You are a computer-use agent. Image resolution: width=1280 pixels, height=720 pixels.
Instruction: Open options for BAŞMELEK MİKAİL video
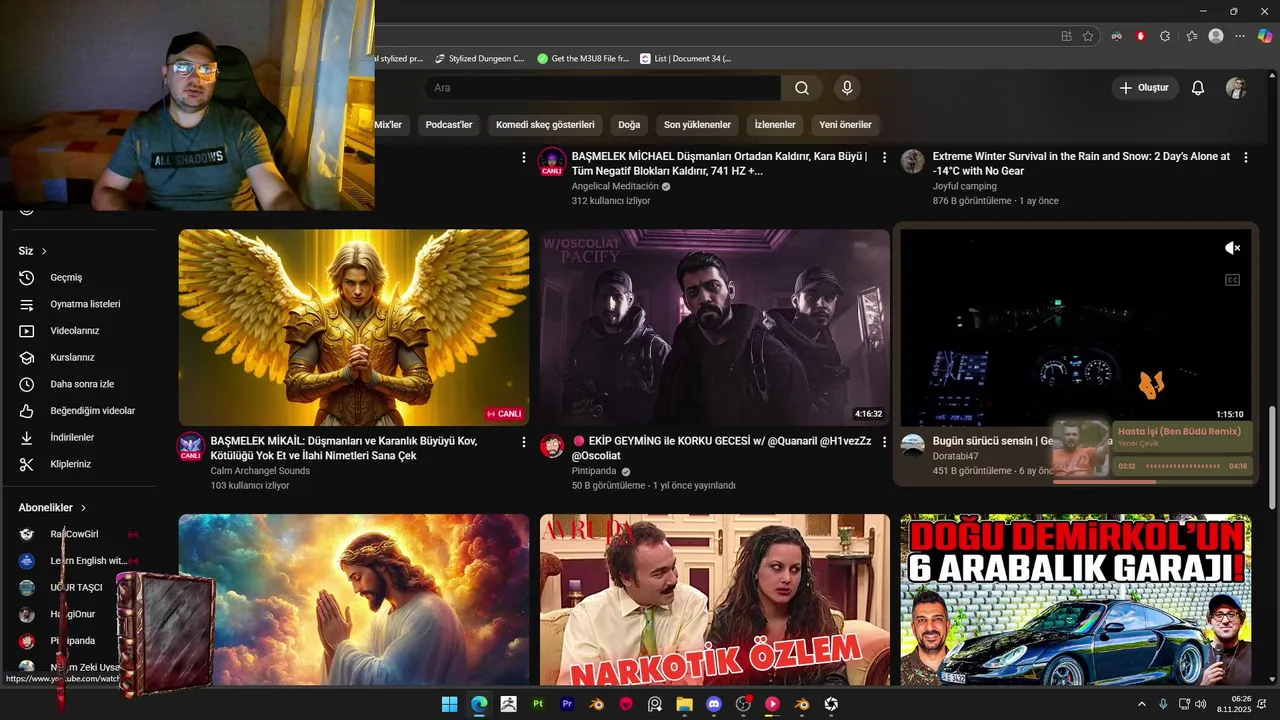click(x=524, y=442)
